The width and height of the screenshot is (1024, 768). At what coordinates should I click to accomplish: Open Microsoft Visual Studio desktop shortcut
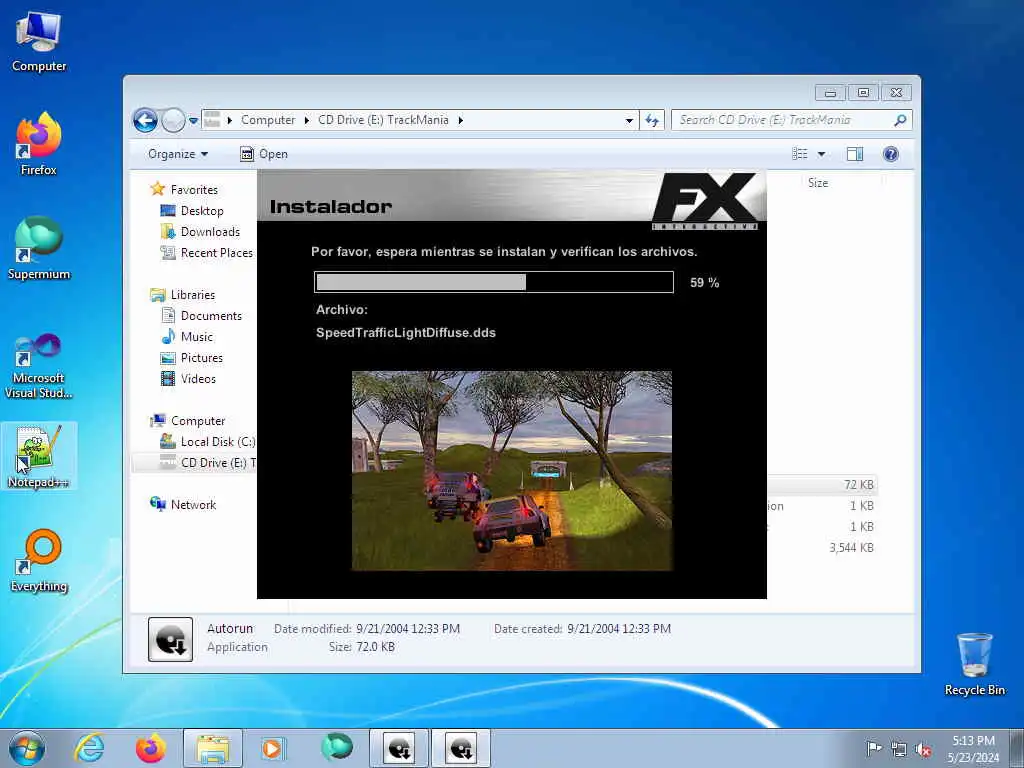pyautogui.click(x=39, y=366)
